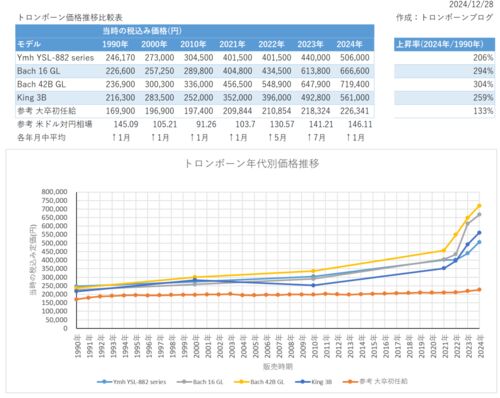500x398 pixels.
Task: Select the cell with value 226,341
Action: click(x=355, y=111)
